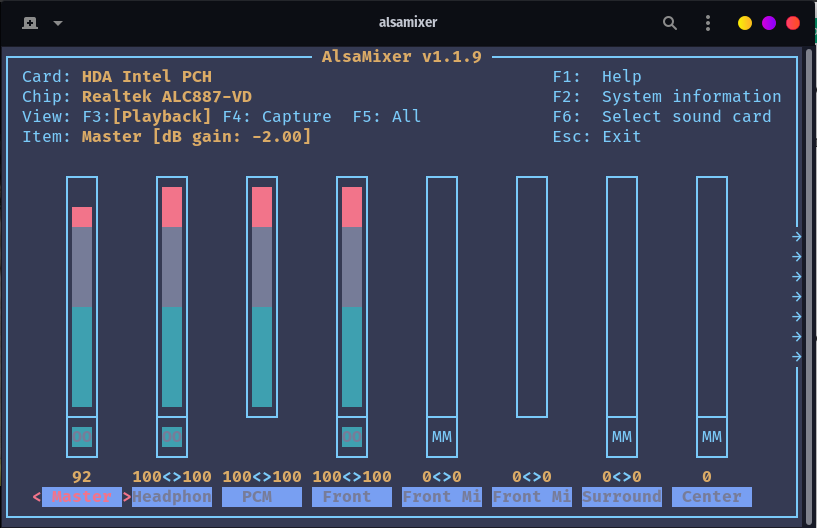Screen dimensions: 817x528
Task: Switch to F3 Playback view
Action: point(147,116)
